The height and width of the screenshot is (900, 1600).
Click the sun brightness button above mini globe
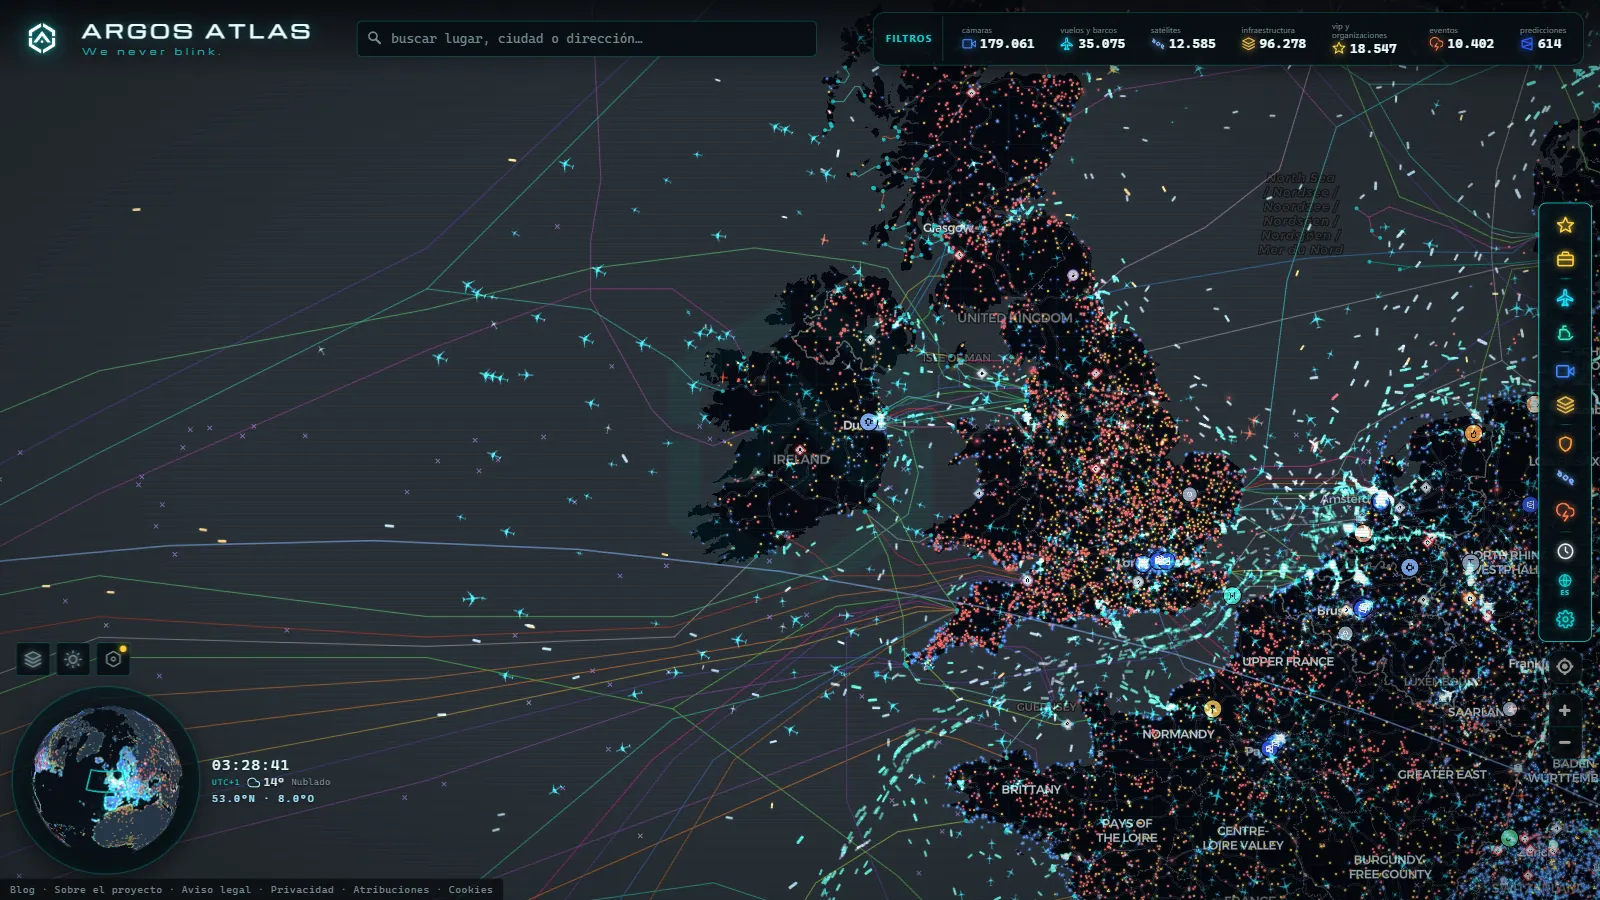click(73, 659)
